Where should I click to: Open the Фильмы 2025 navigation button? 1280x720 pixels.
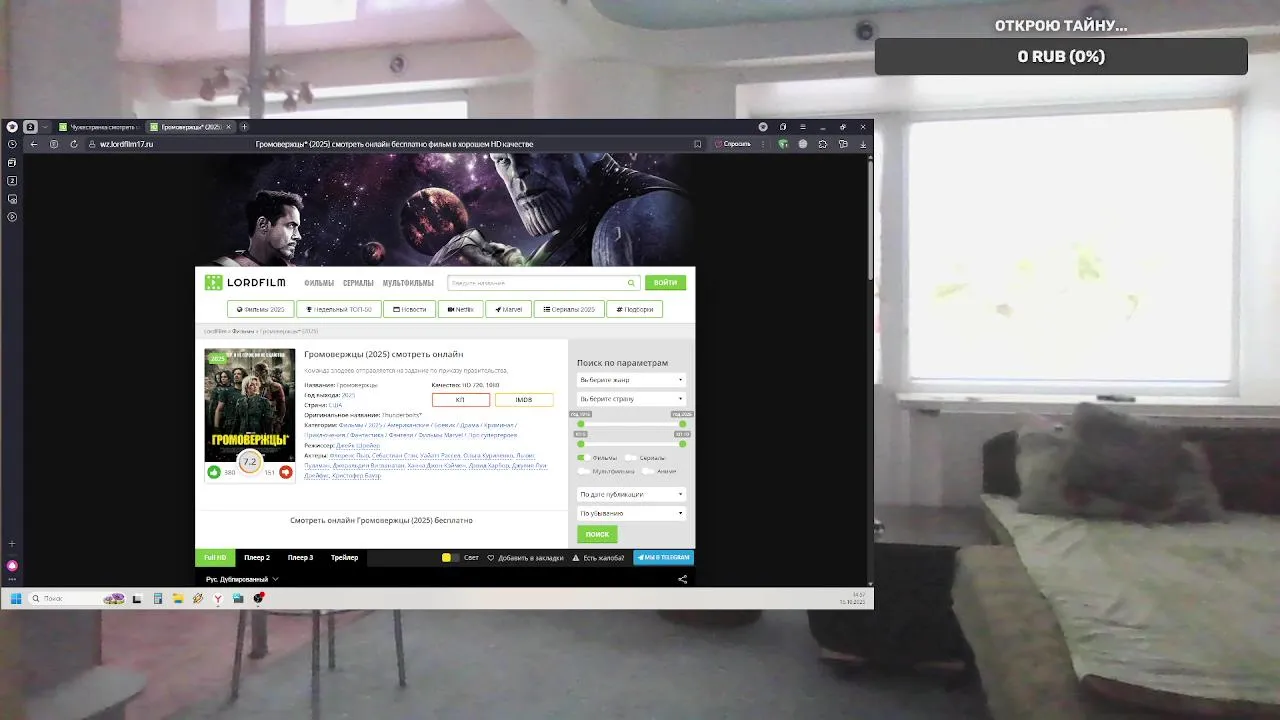[x=260, y=309]
